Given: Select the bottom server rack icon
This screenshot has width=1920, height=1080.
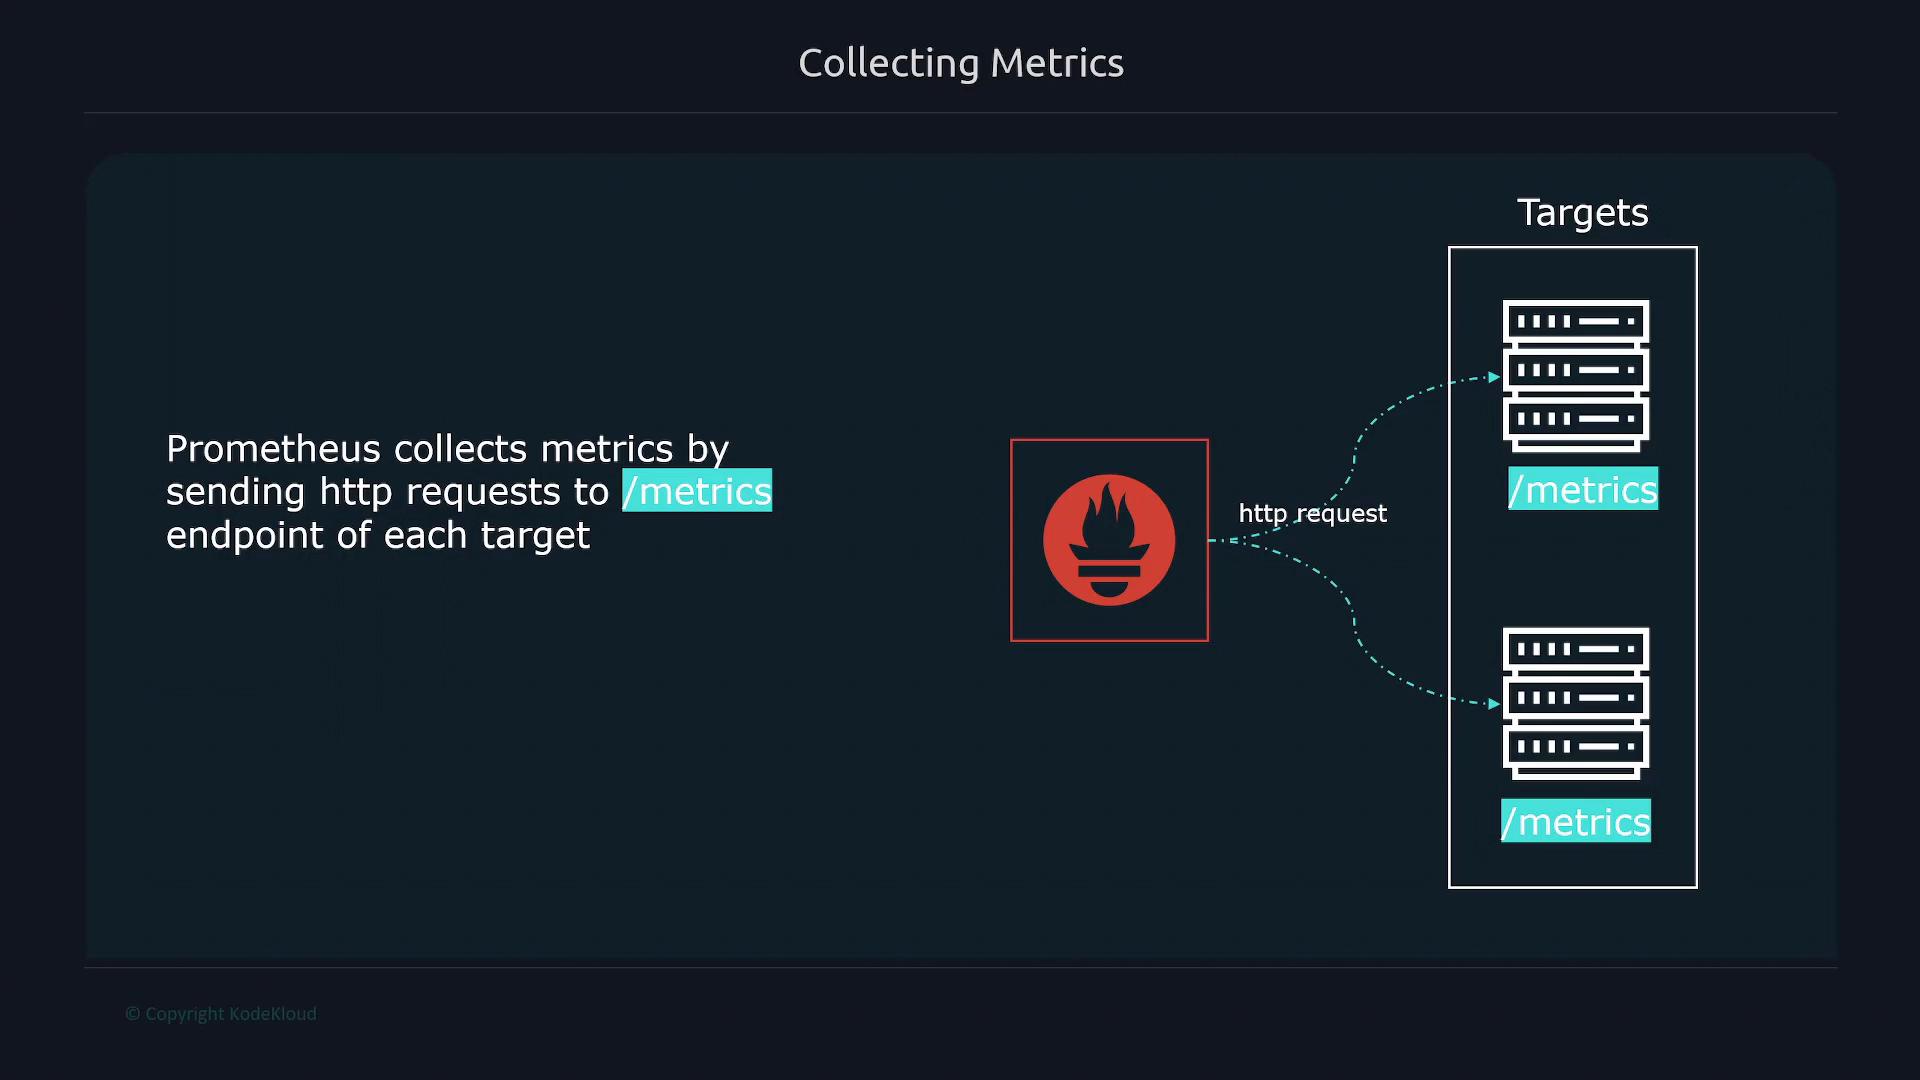Looking at the screenshot, I should click(x=1576, y=704).
